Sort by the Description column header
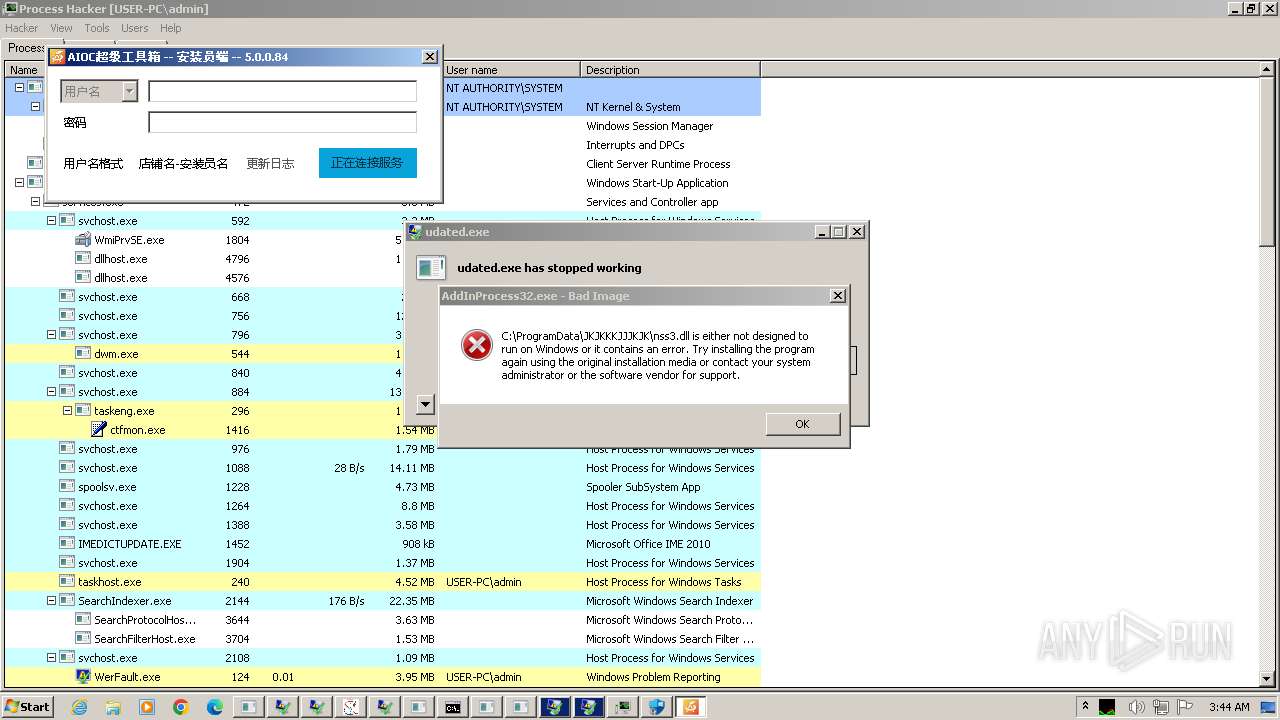Image resolution: width=1280 pixels, height=720 pixels. pyautogui.click(x=670, y=70)
